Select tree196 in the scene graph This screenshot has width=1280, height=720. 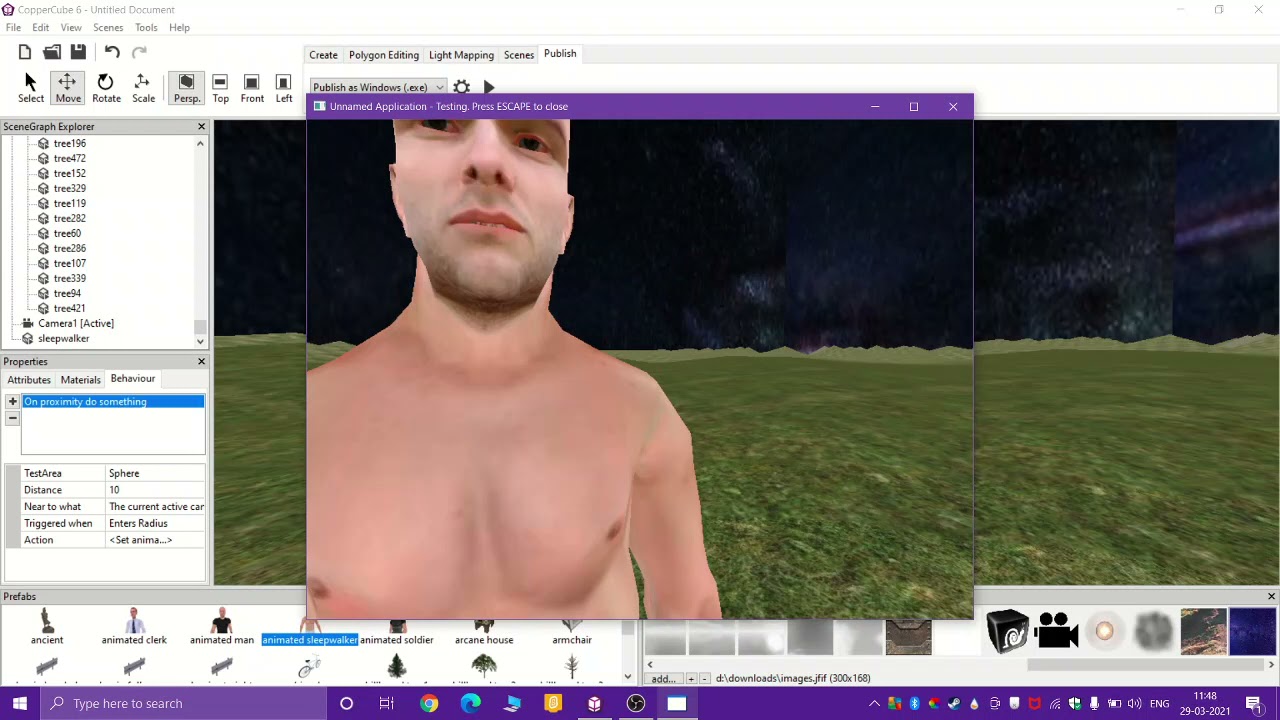pos(69,143)
